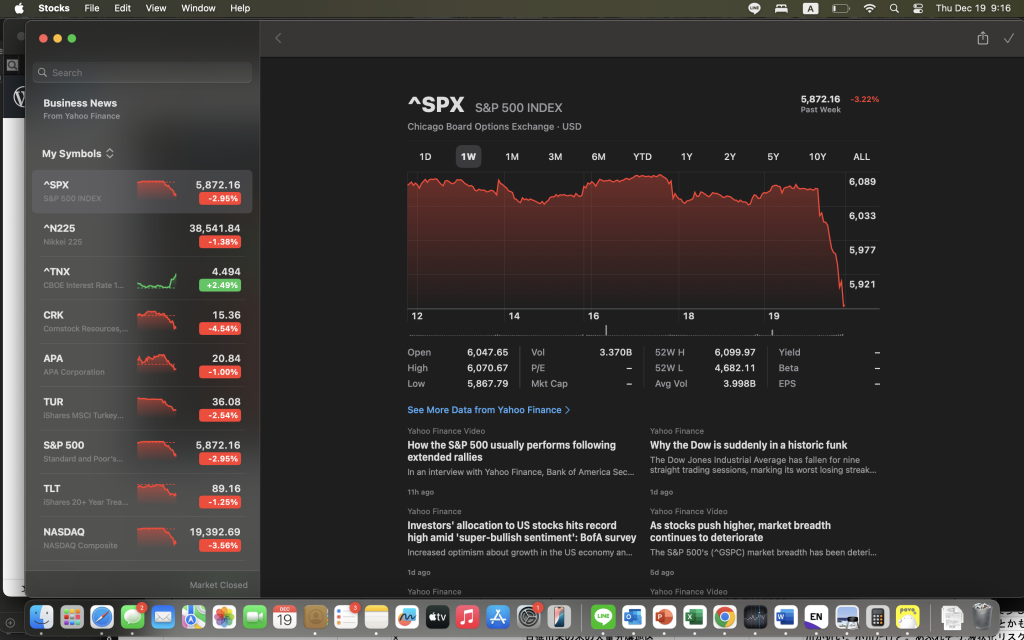Screen dimensions: 1024x640
Task: Click the price chart near 18 marker
Action: 688,250
